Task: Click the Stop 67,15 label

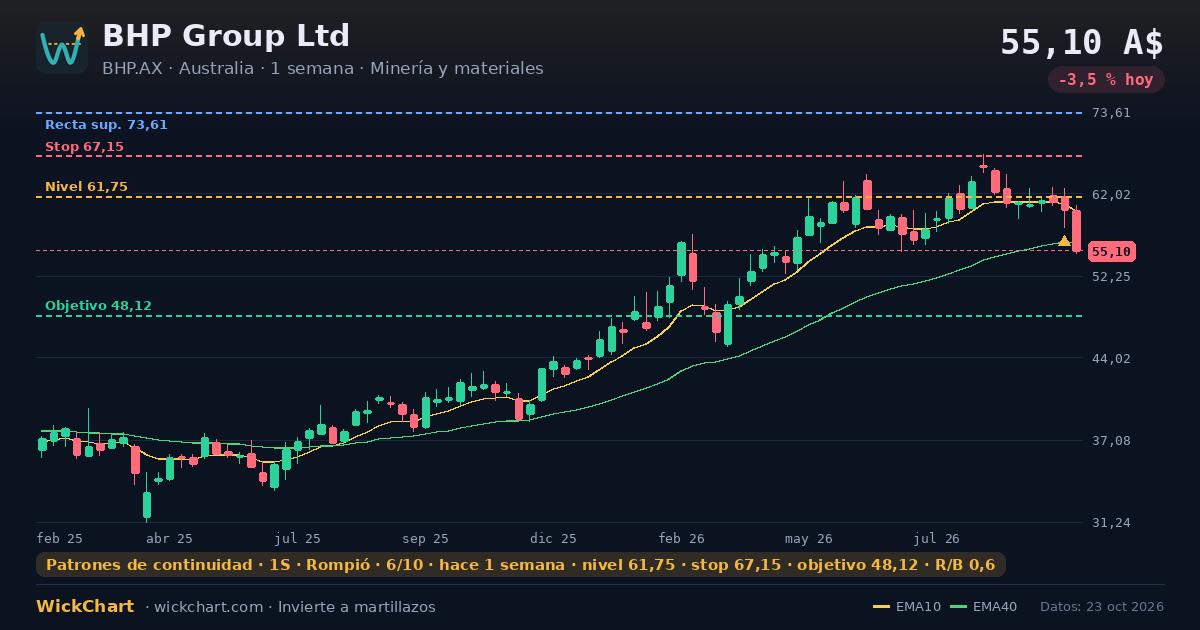Action: click(x=84, y=147)
